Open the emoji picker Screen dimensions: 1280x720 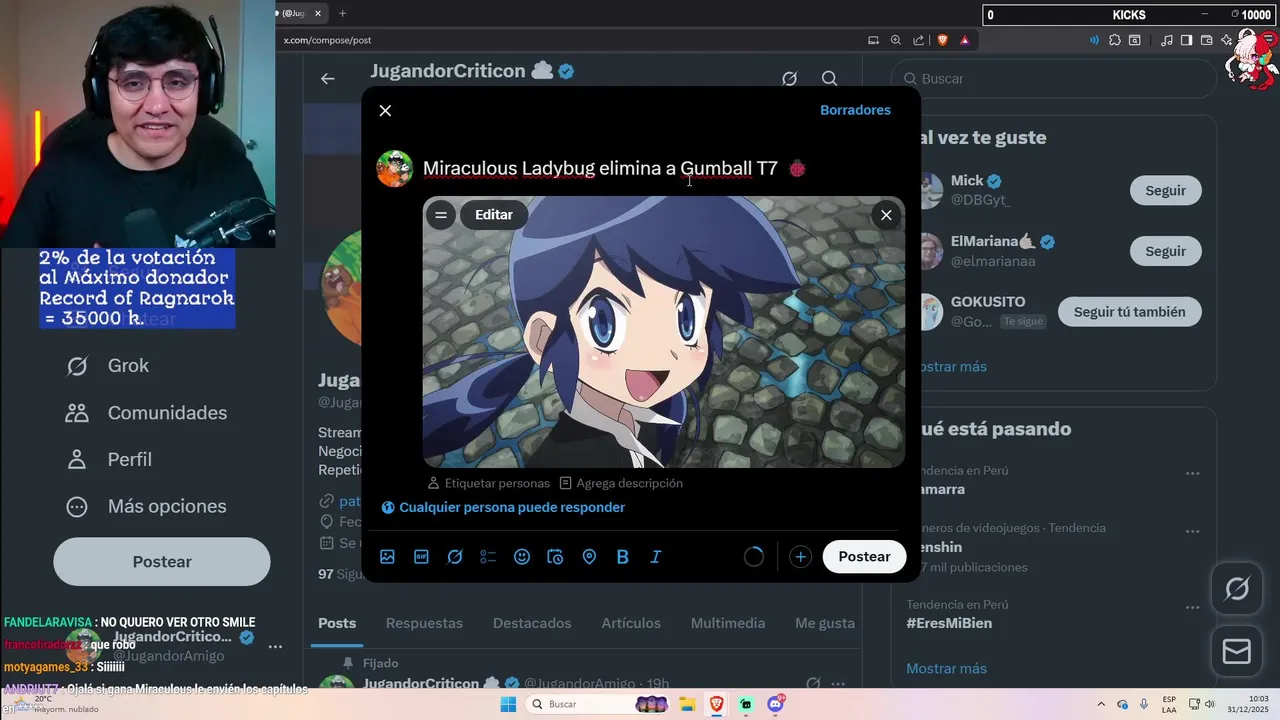click(522, 557)
